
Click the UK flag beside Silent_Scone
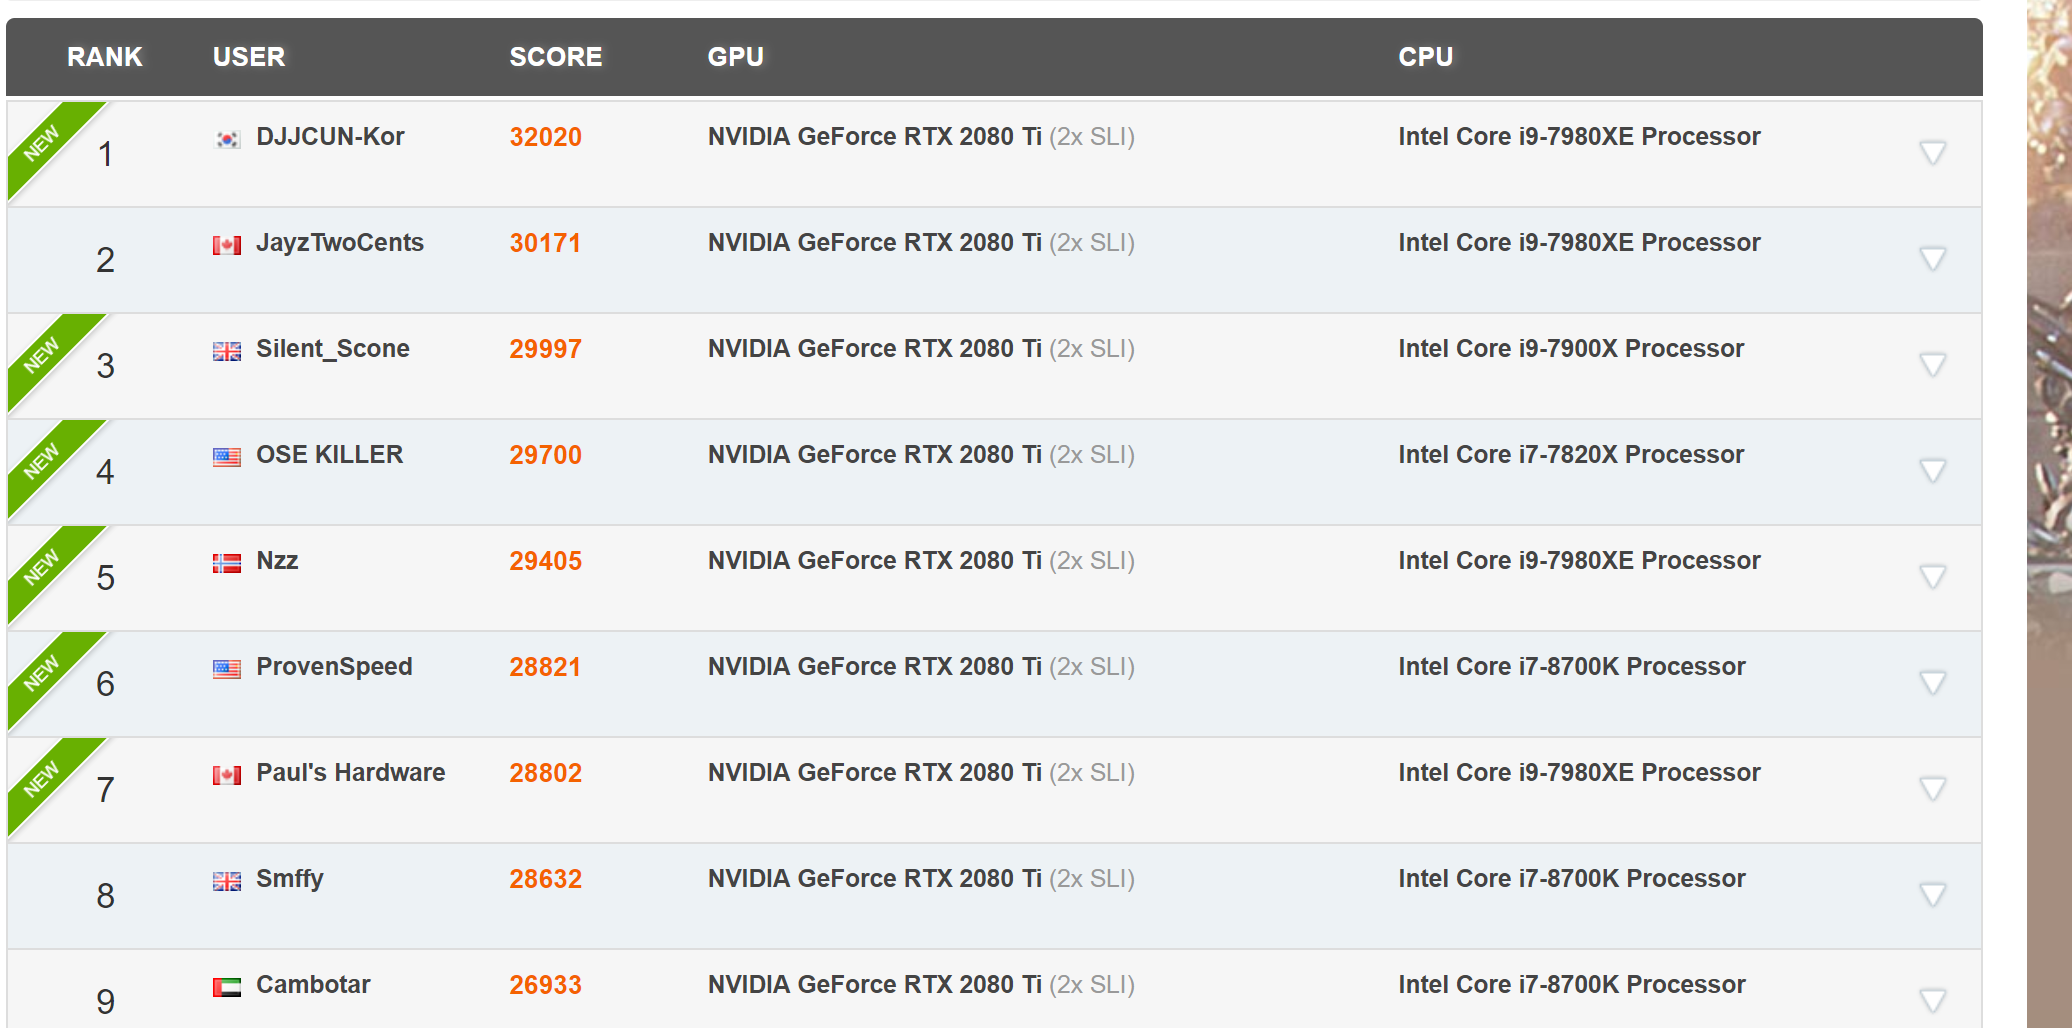227,351
